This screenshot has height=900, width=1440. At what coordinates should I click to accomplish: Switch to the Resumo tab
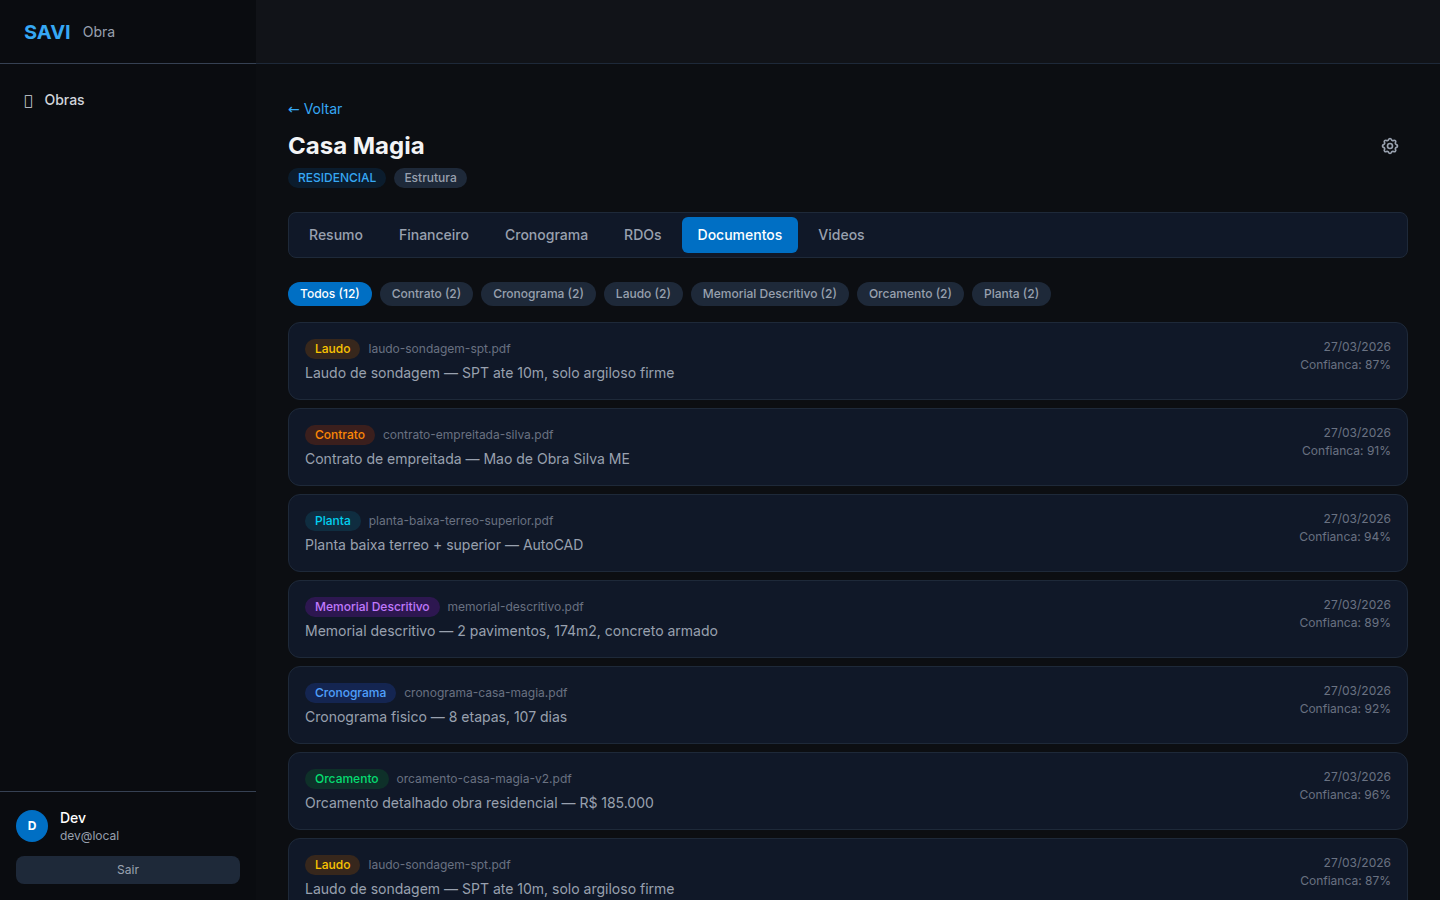[x=336, y=235]
